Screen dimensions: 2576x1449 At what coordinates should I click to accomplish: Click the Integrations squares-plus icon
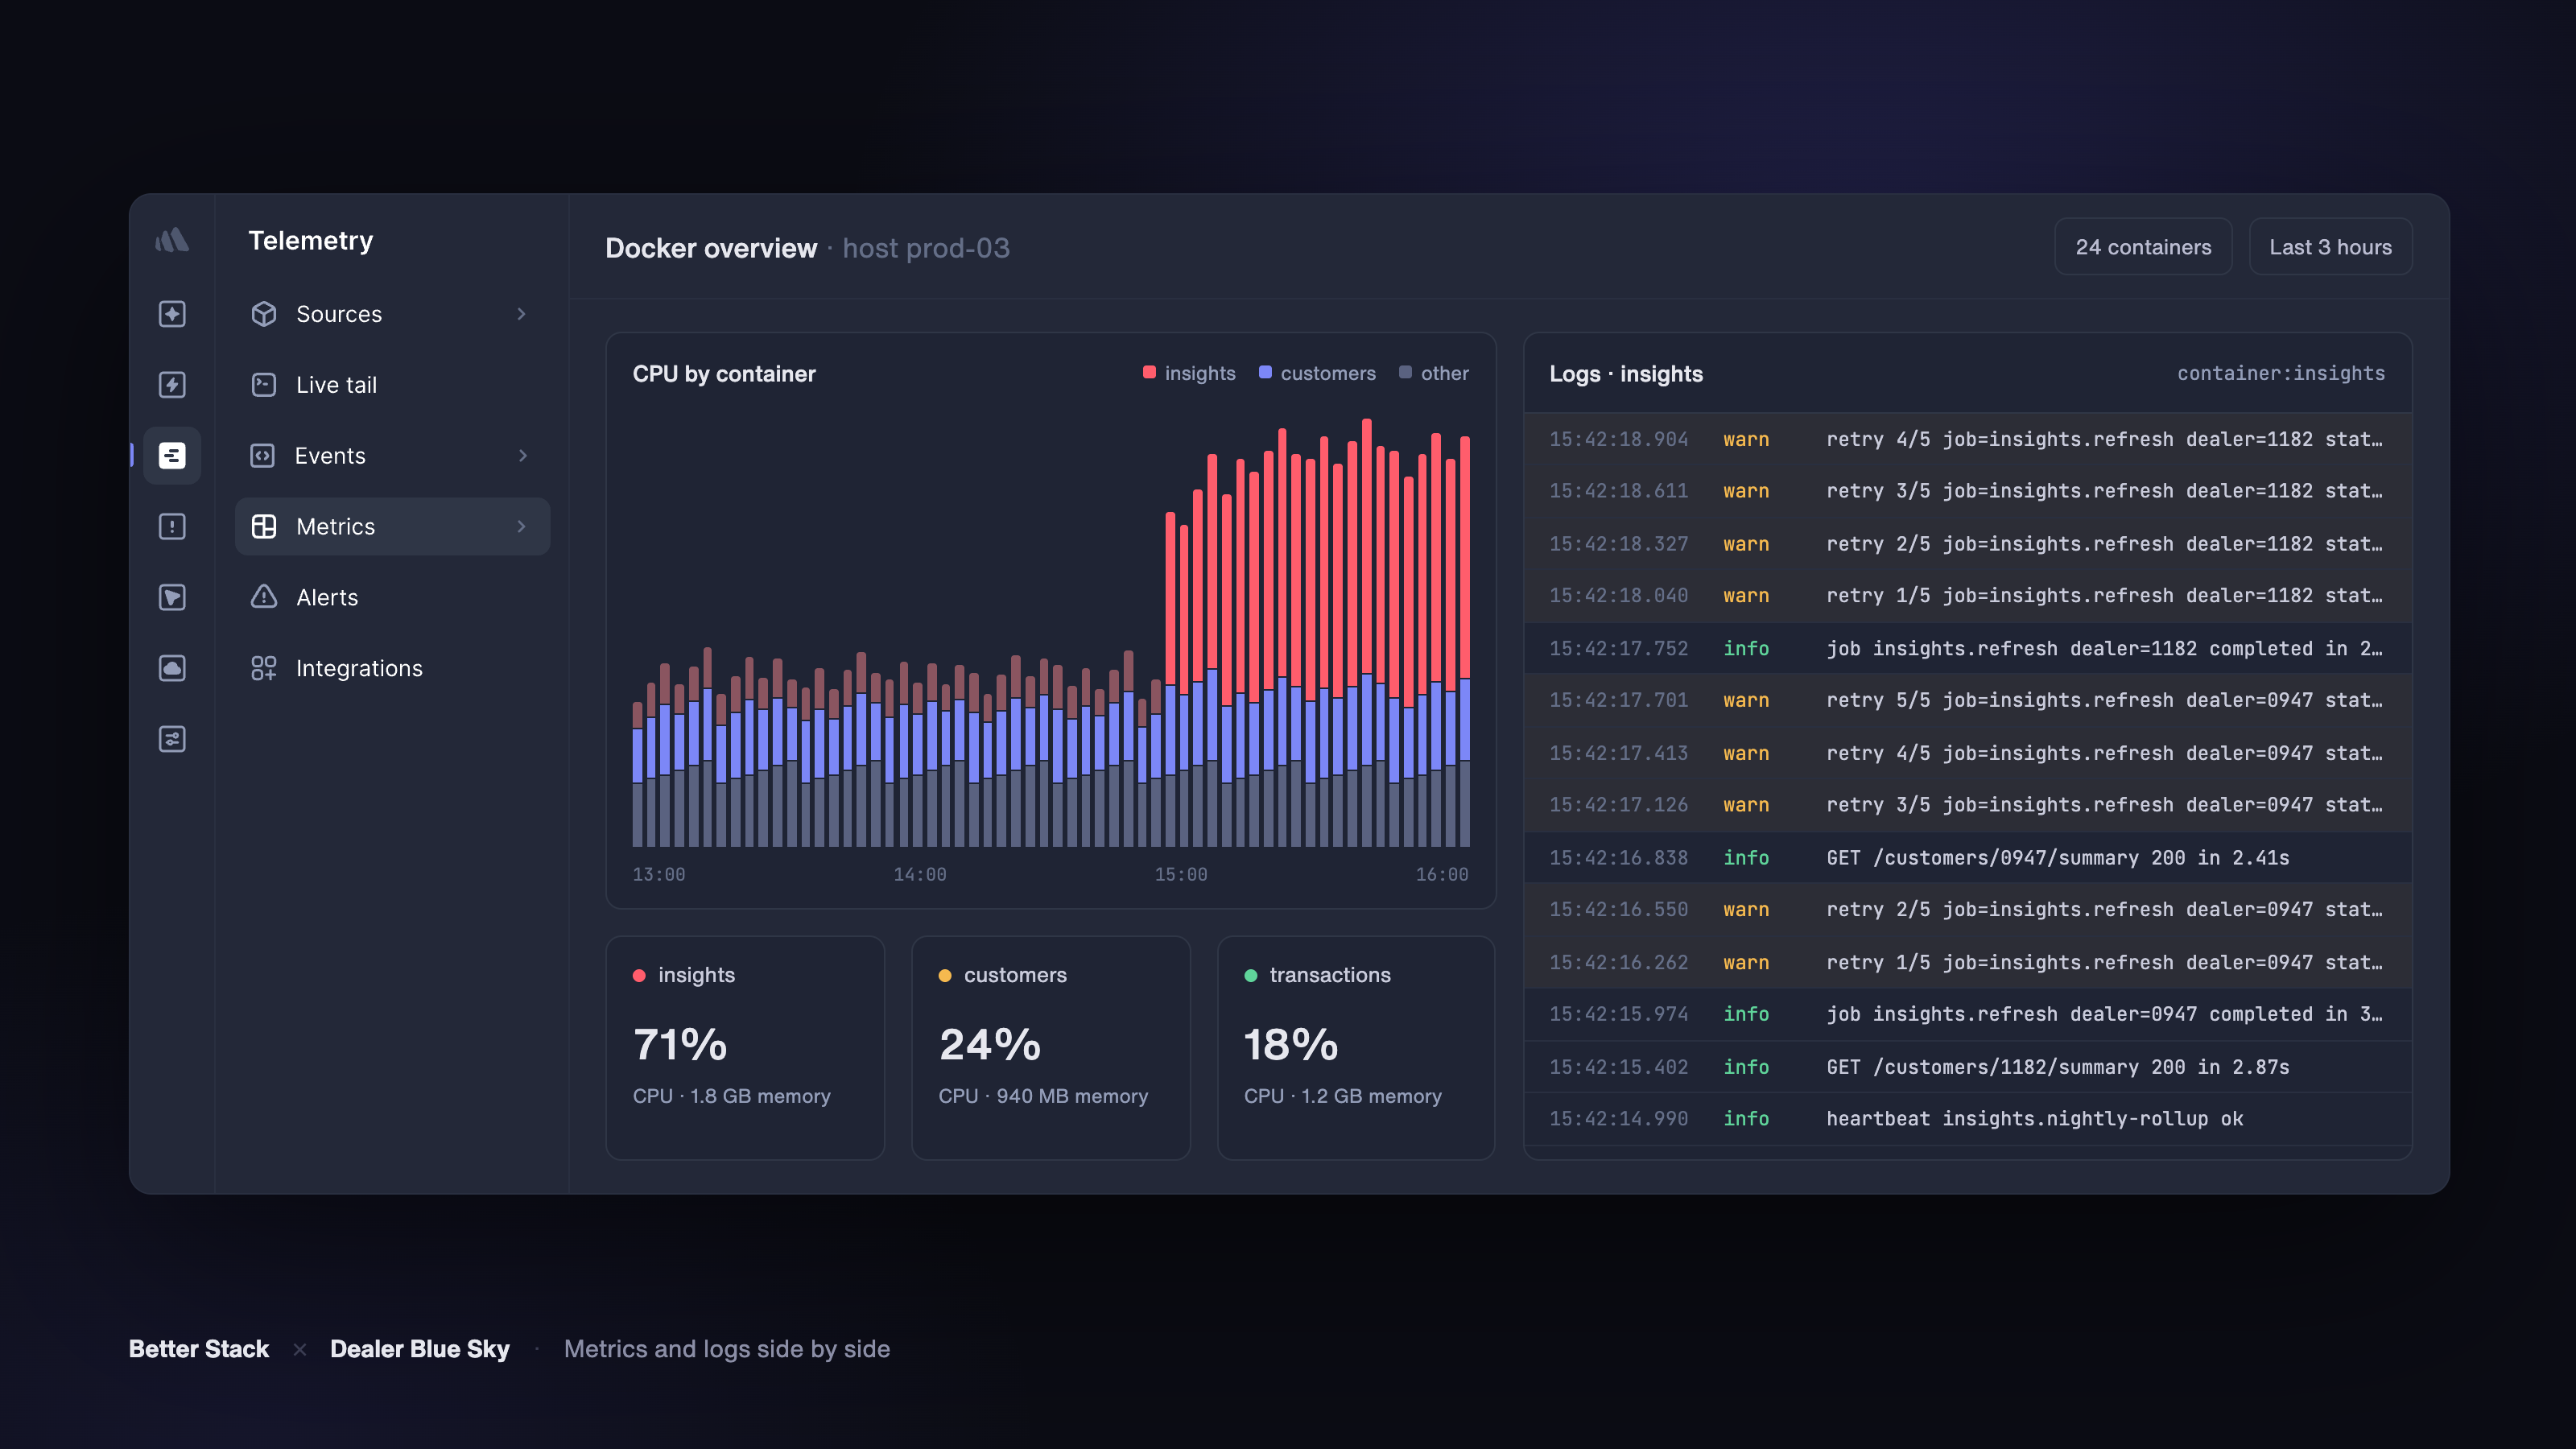[264, 668]
